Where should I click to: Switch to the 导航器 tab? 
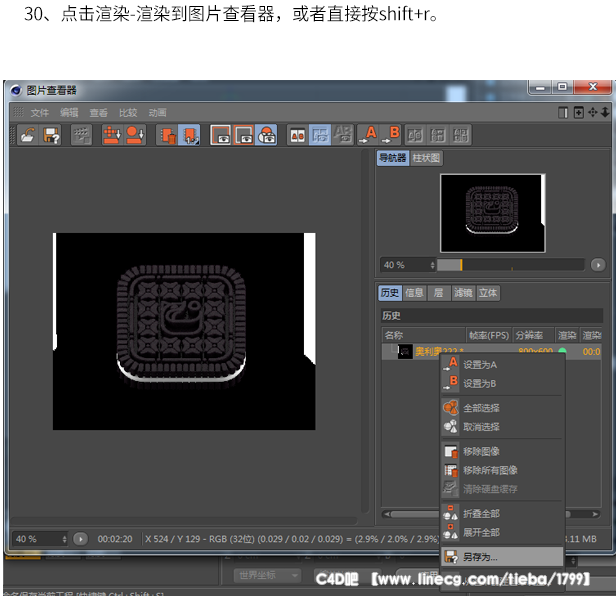(x=393, y=158)
